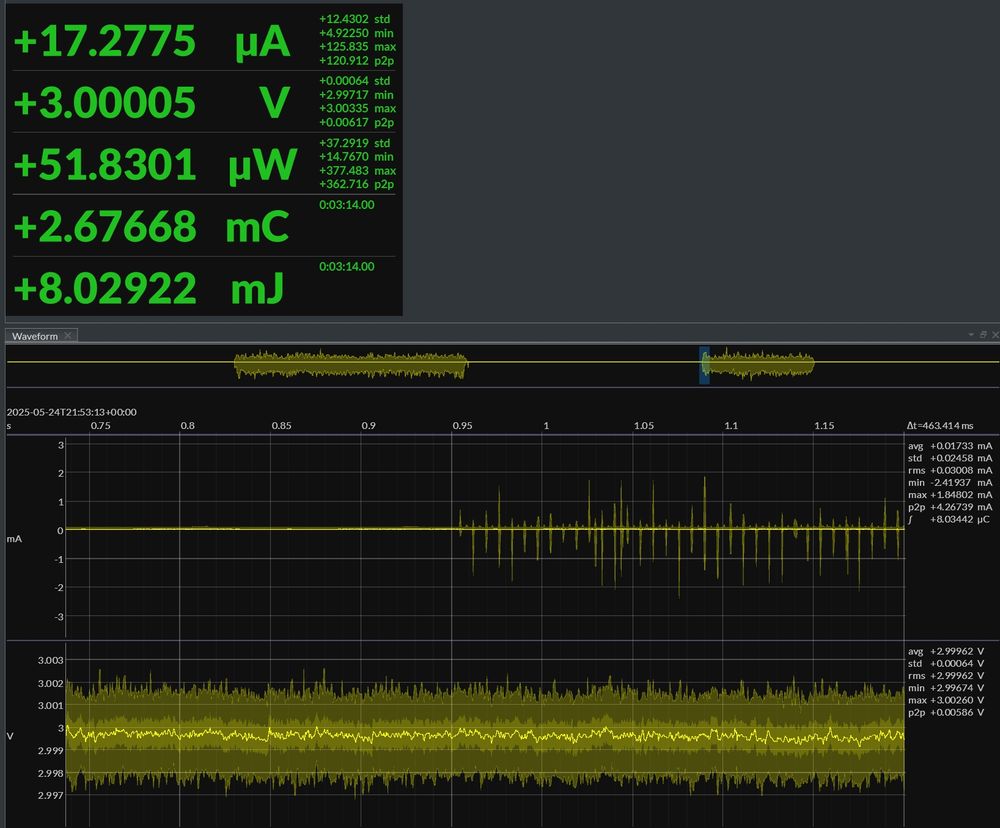Click the current +125.835 max statistic

[x=357, y=47]
